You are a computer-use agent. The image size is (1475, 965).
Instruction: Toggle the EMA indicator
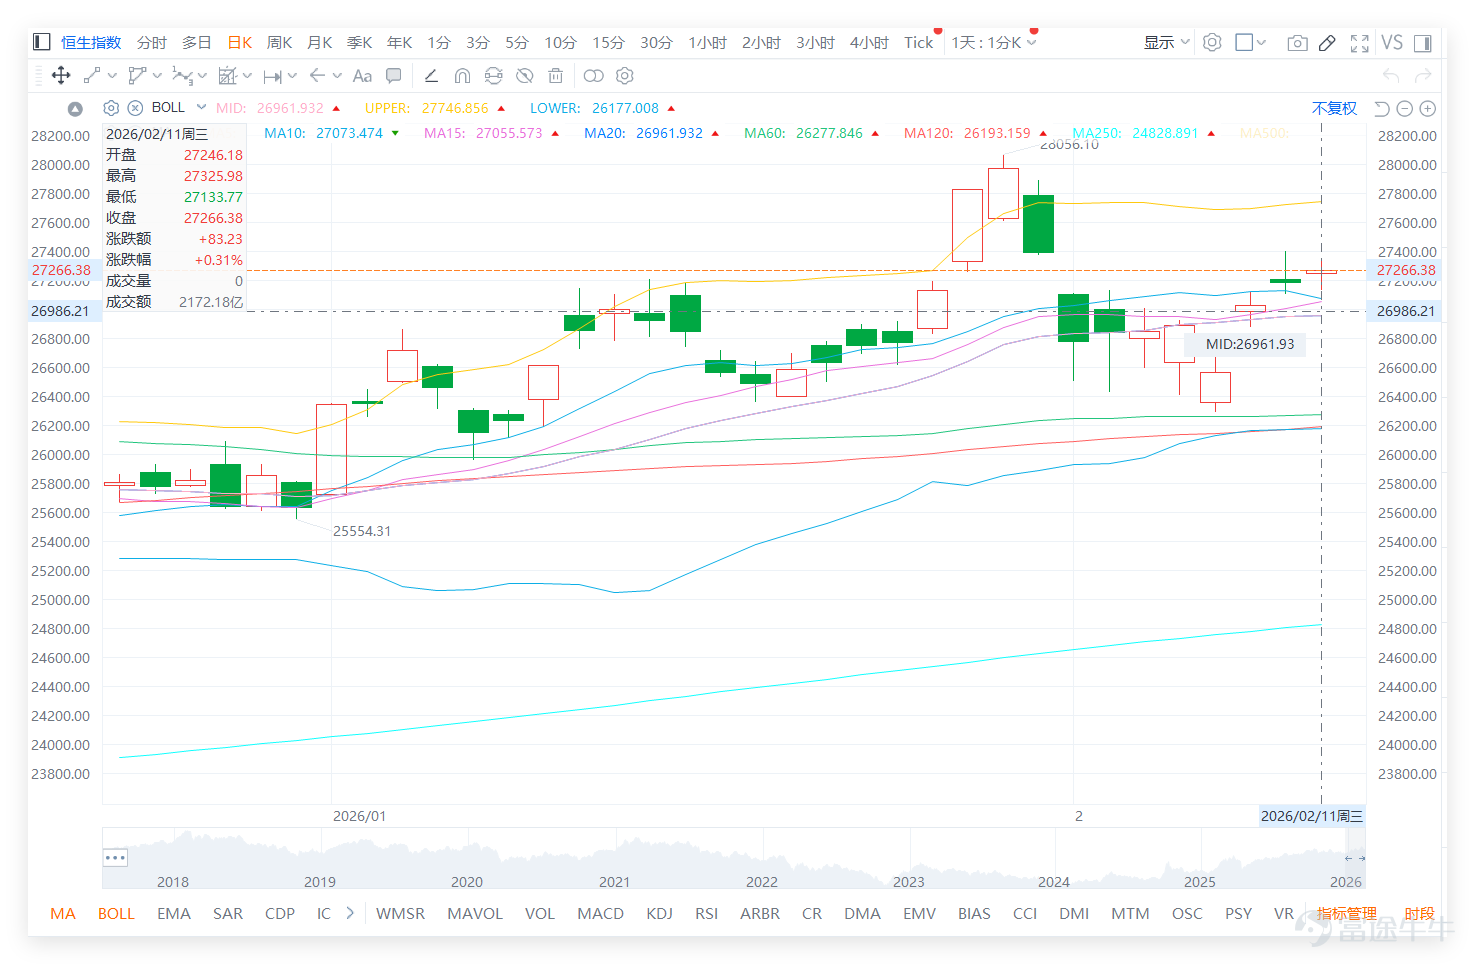(x=174, y=913)
